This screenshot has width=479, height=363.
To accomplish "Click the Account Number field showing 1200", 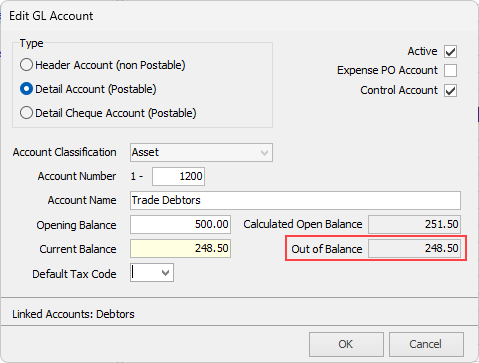I will pyautogui.click(x=178, y=176).
